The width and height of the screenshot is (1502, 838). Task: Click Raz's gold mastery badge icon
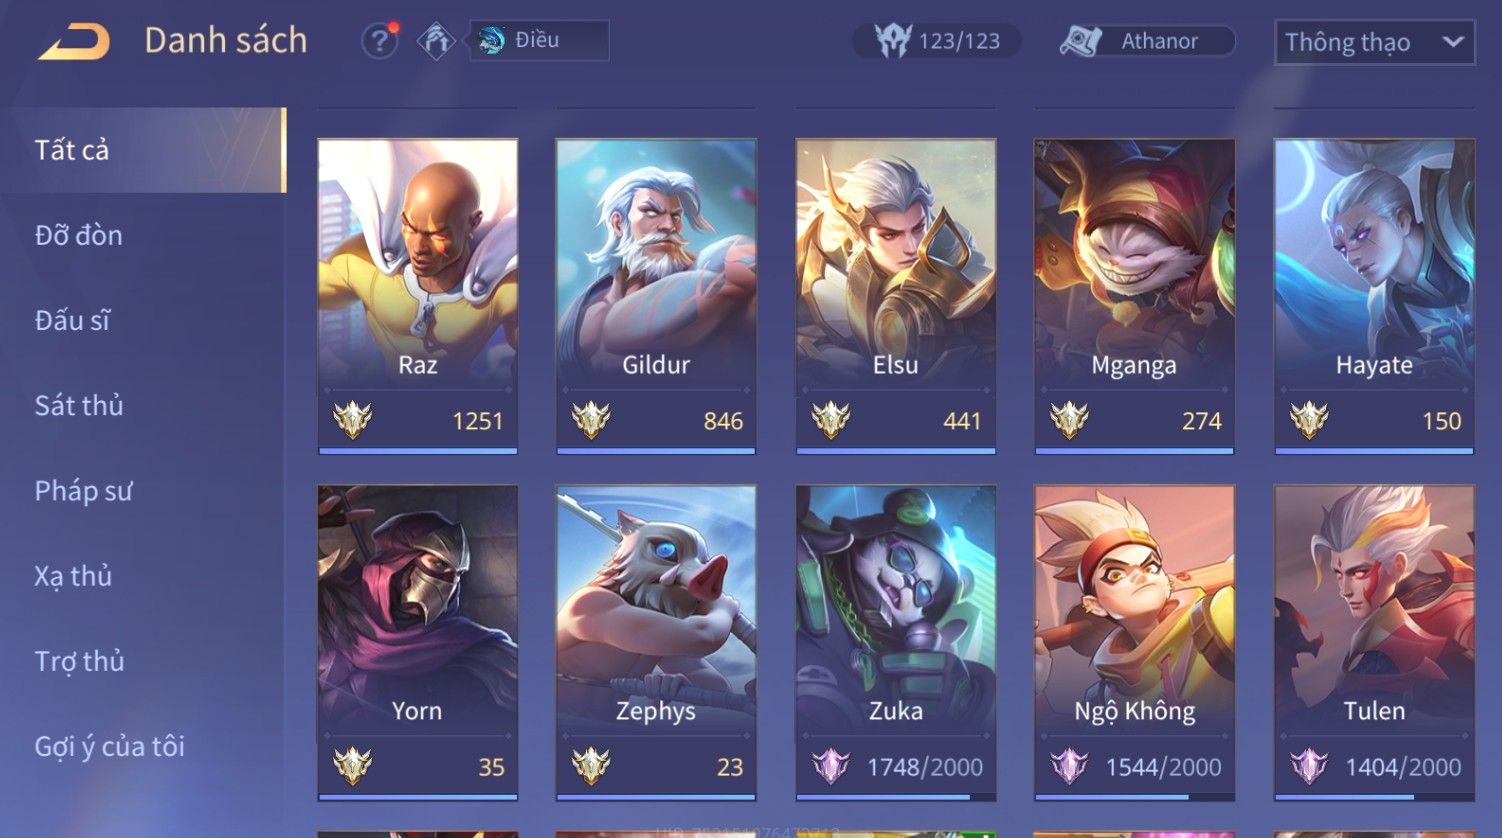(352, 420)
